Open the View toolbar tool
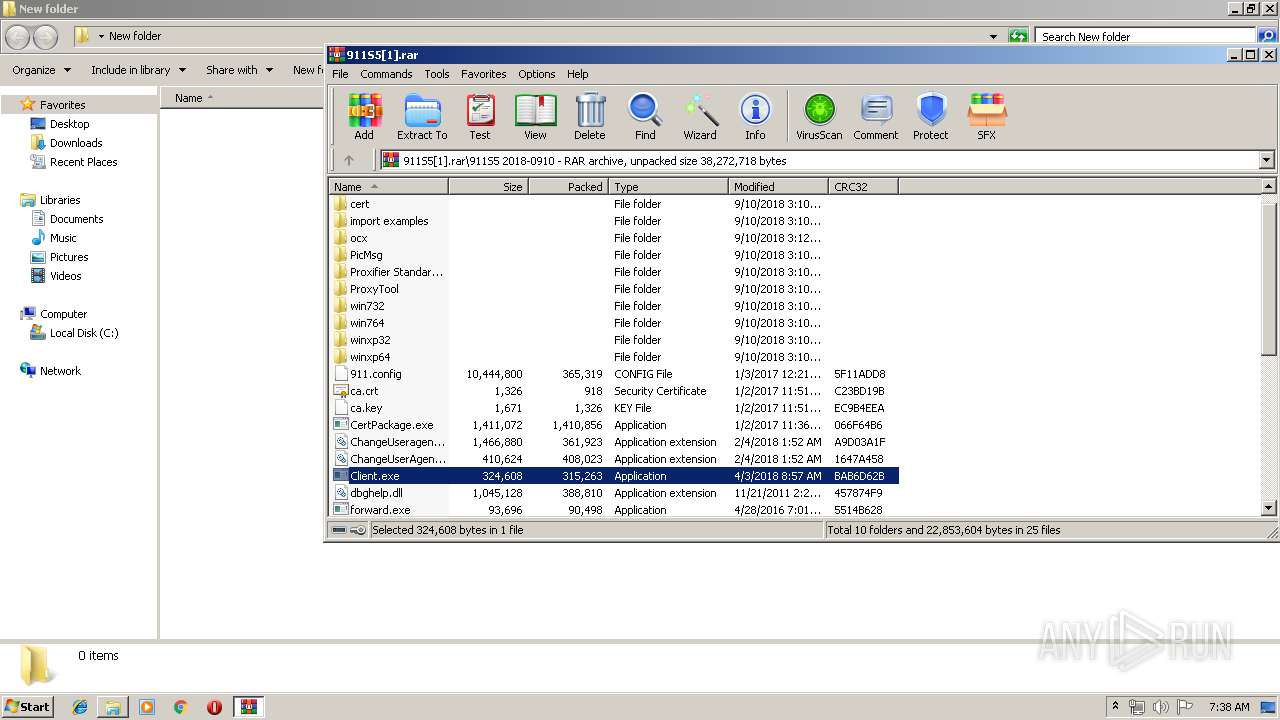 tap(535, 116)
